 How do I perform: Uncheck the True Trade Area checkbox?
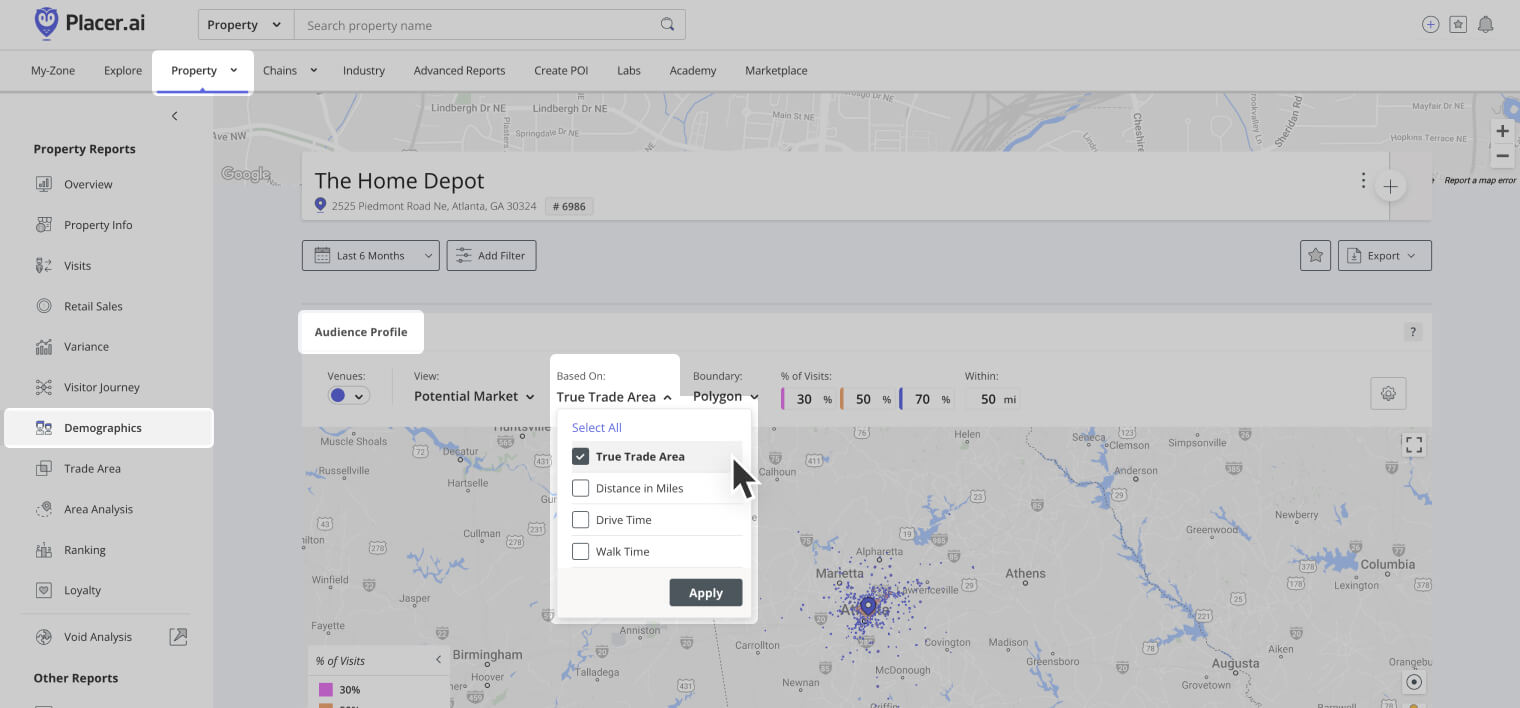(x=580, y=457)
